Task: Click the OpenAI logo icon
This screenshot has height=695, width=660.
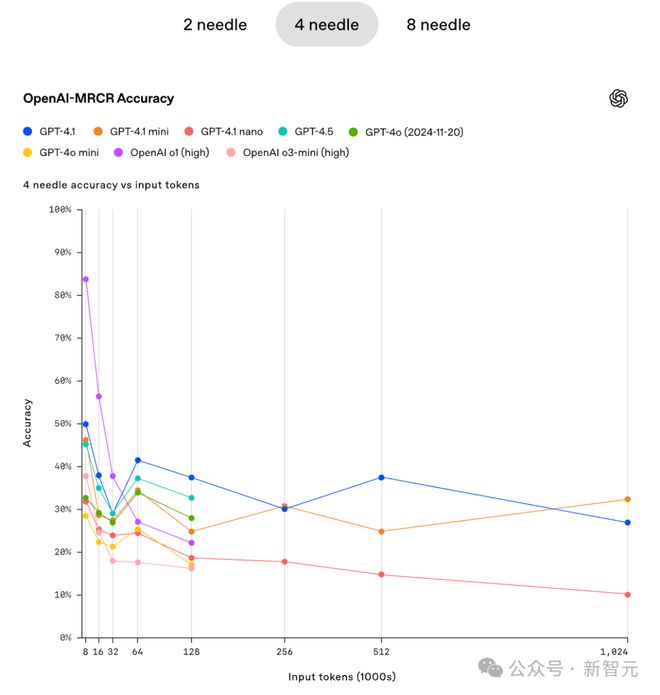Action: pos(618,98)
